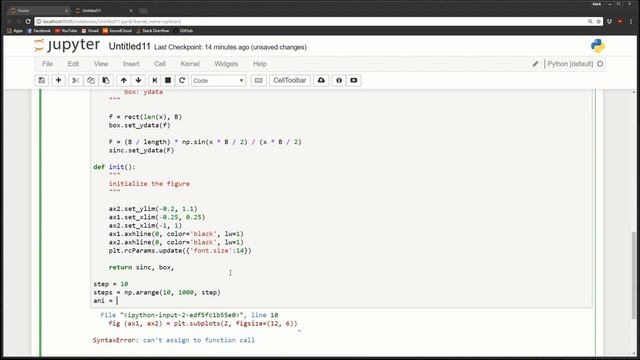This screenshot has width=640, height=360.
Task: Run the cell with the step-forward icon
Action: coord(154,80)
